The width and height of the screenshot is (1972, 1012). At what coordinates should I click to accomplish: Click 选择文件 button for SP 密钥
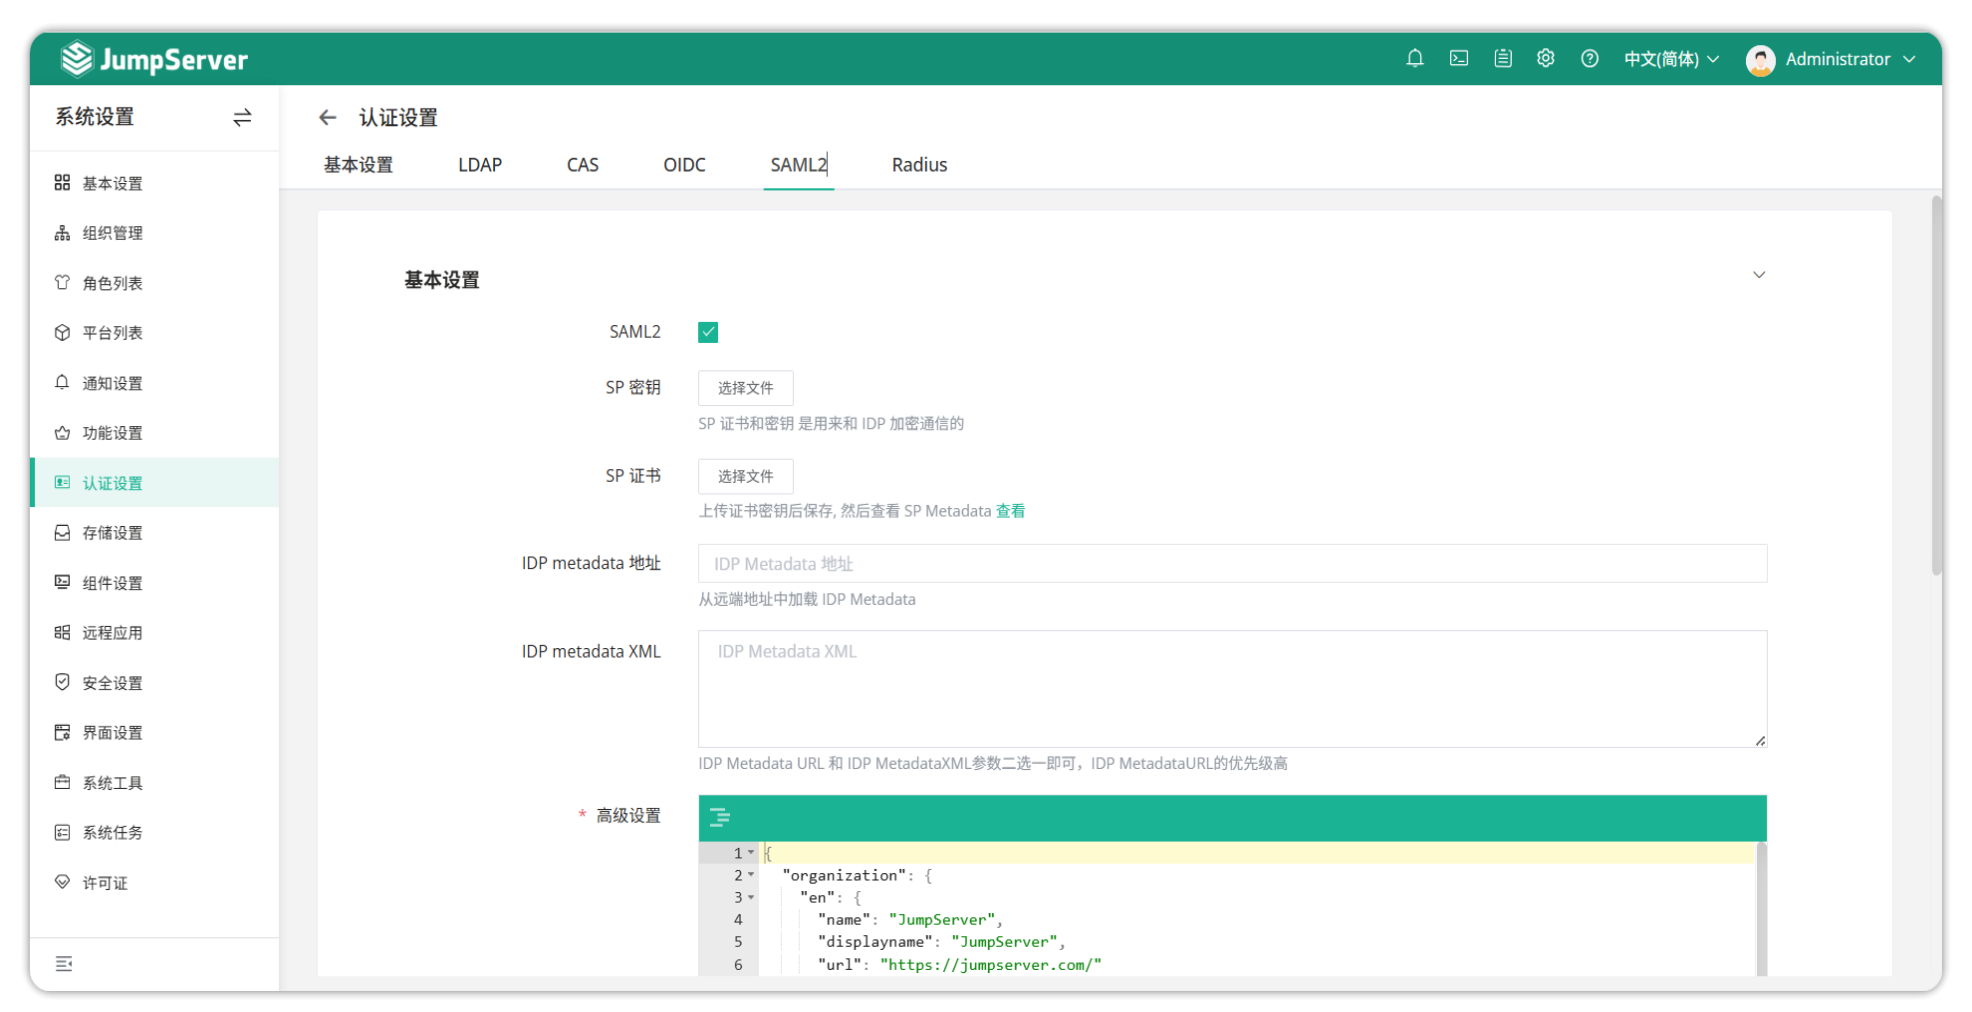745,388
